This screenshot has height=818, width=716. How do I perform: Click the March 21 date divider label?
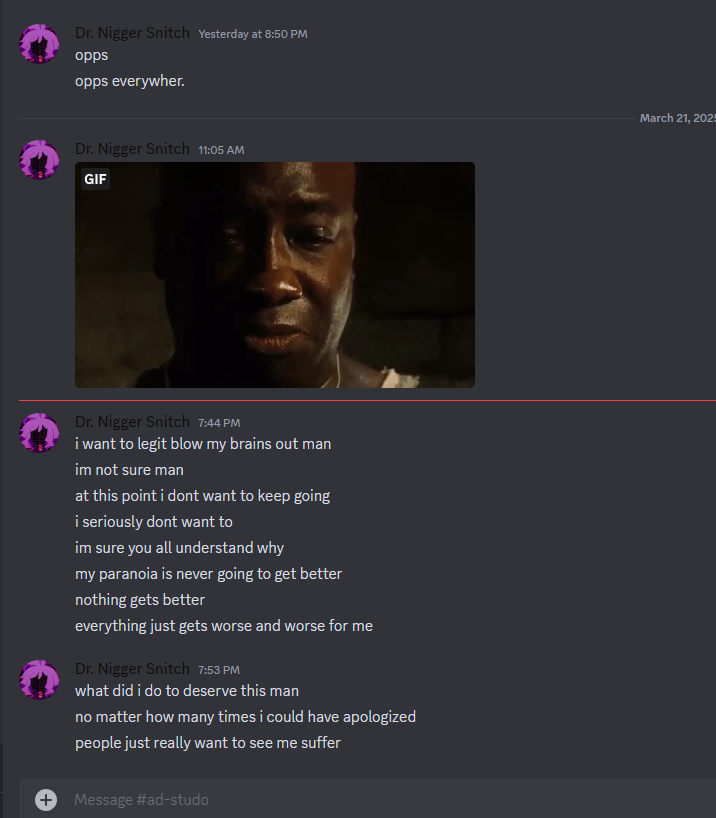[678, 118]
